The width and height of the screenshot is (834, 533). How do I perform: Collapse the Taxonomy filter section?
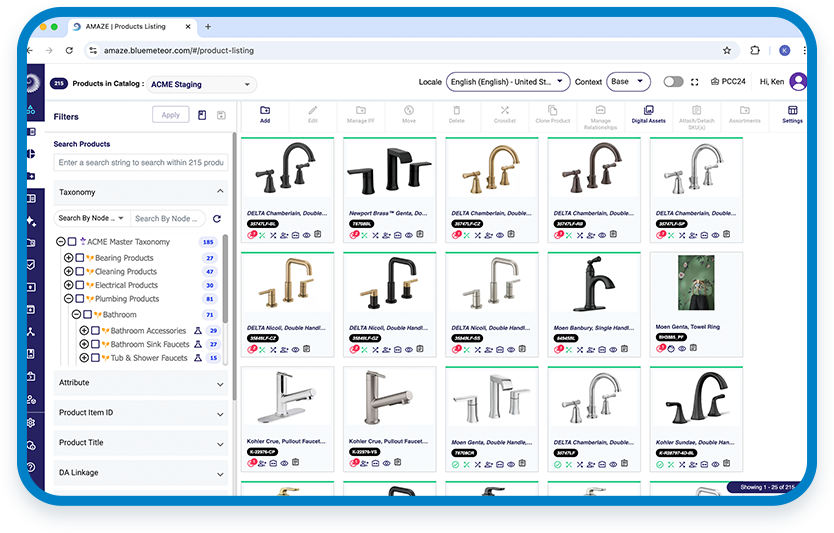pyautogui.click(x=220, y=191)
